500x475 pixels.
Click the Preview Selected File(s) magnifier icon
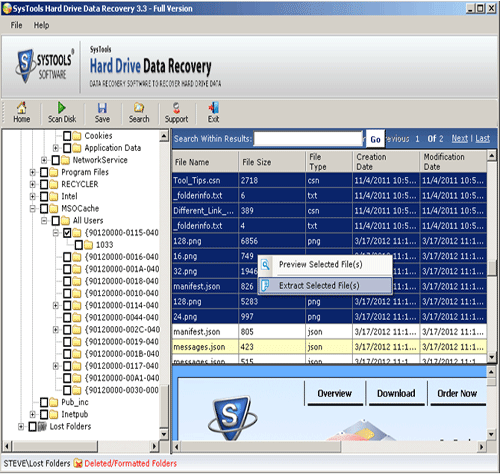click(x=265, y=265)
